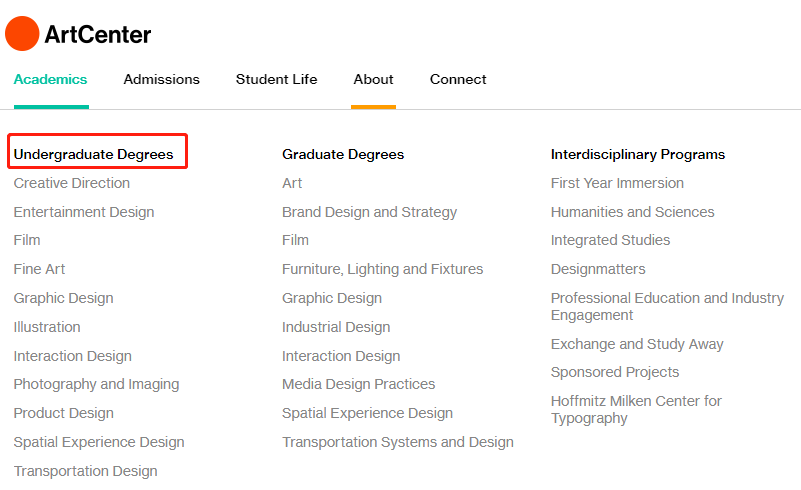The height and width of the screenshot is (490, 801).
Task: Open Brand Design and Strategy link
Action: click(x=369, y=212)
